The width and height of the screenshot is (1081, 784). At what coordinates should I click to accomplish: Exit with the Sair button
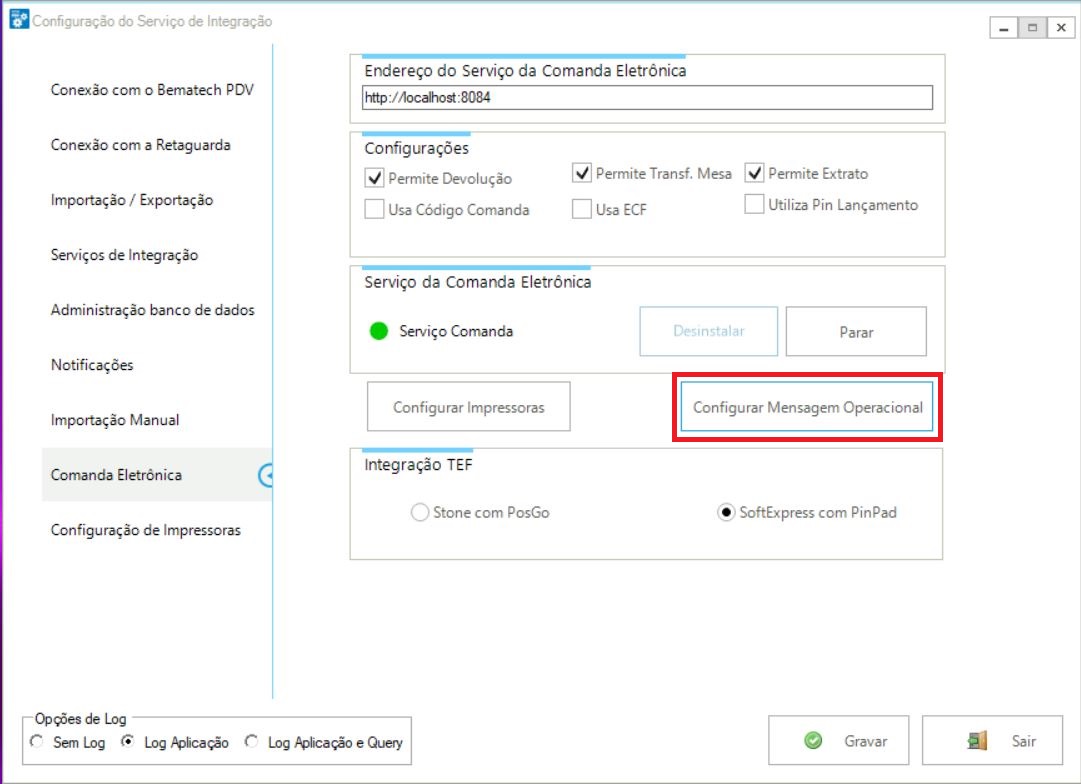(x=993, y=741)
